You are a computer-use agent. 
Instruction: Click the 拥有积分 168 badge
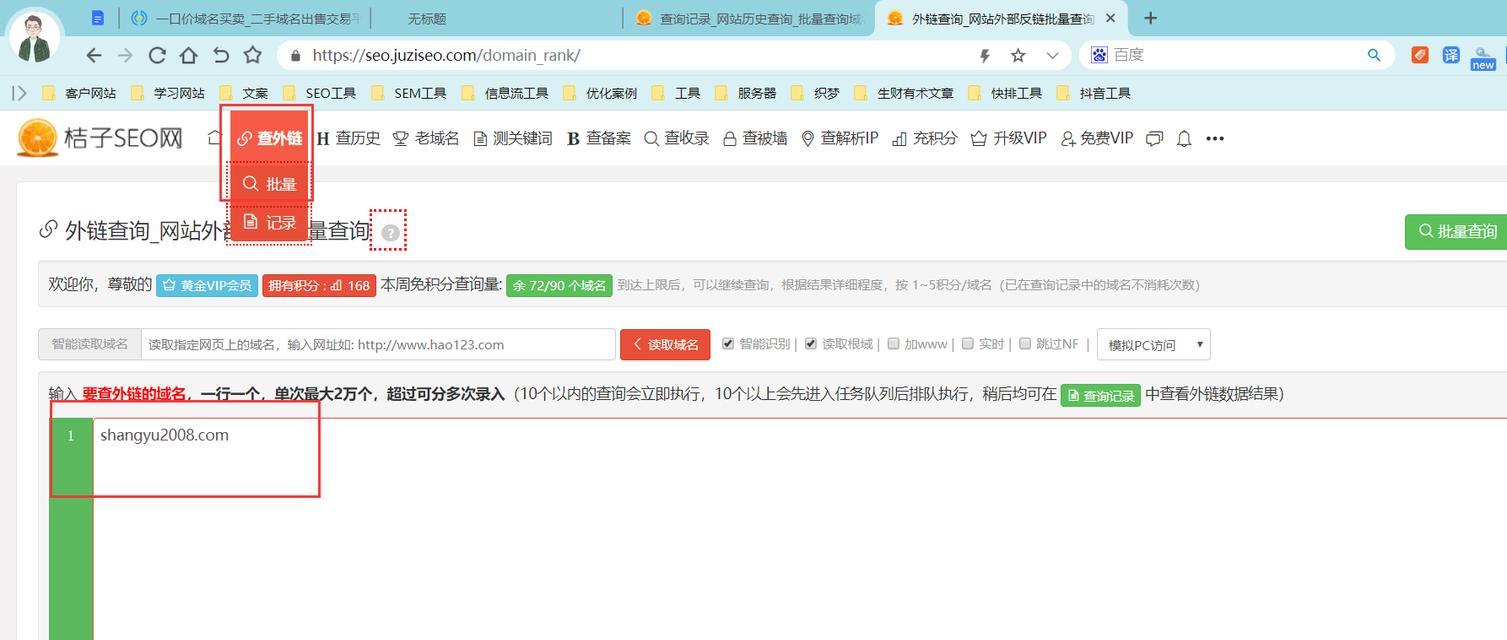pyautogui.click(x=319, y=285)
